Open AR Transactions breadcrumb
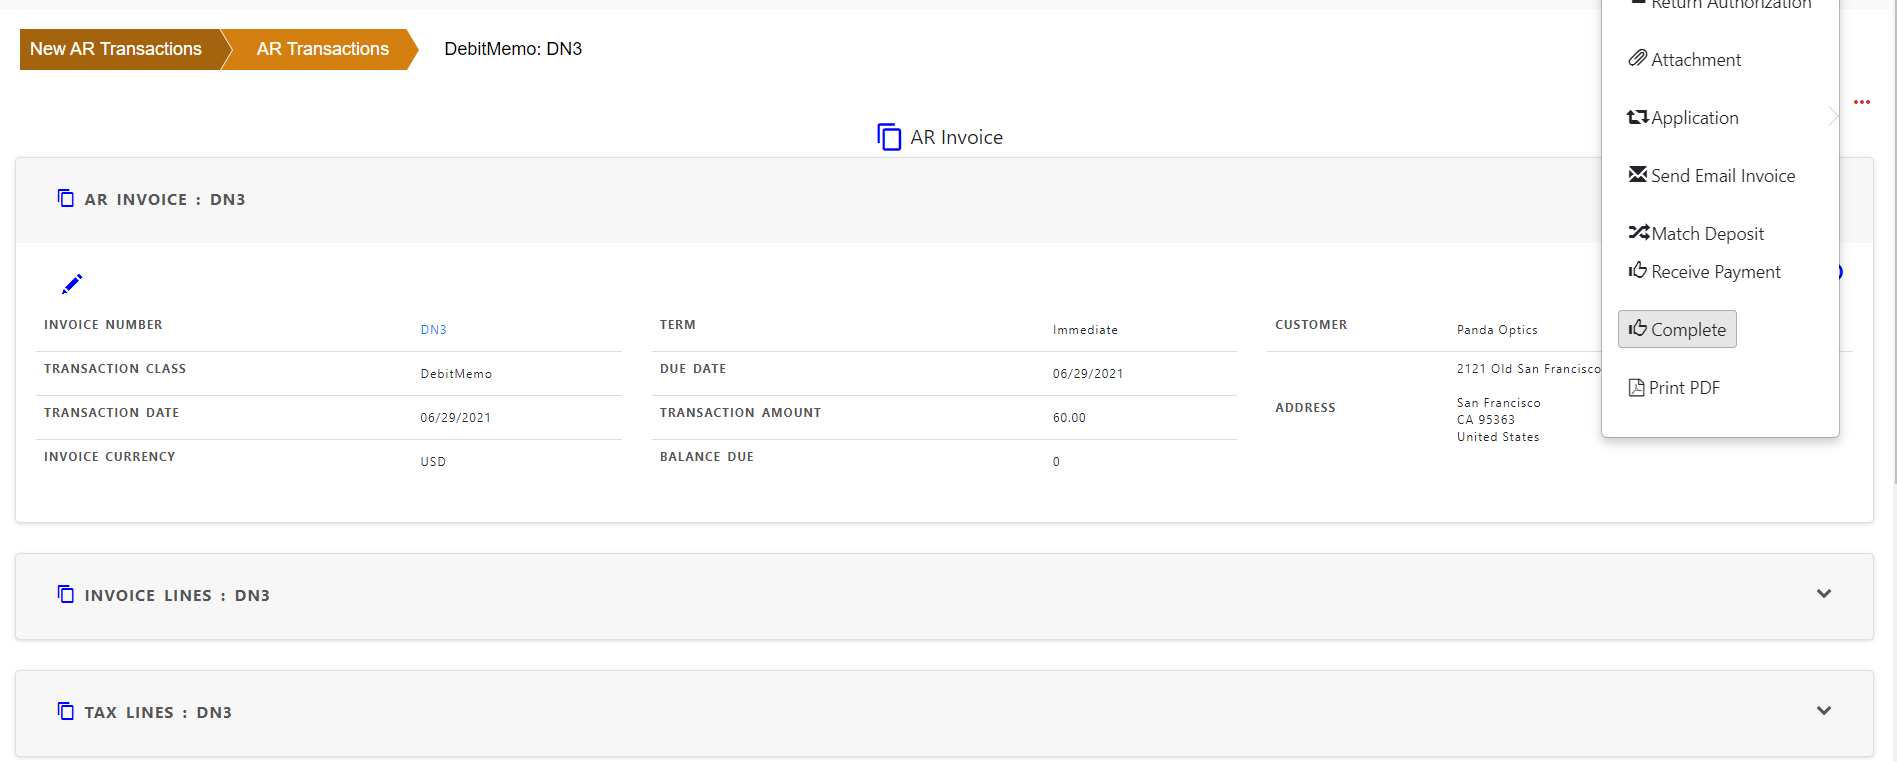This screenshot has height=762, width=1897. tap(322, 49)
